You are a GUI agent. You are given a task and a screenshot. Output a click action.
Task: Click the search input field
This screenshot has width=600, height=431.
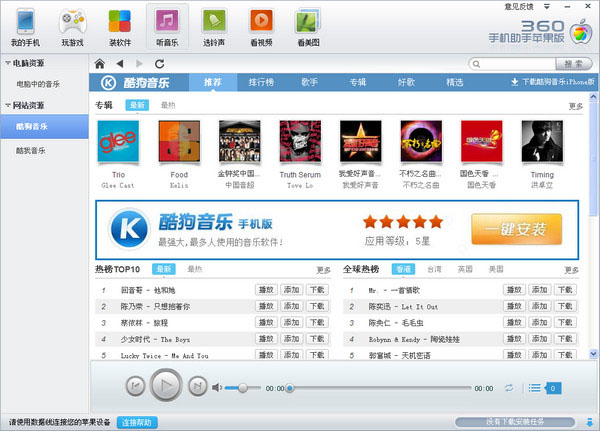(x=513, y=64)
